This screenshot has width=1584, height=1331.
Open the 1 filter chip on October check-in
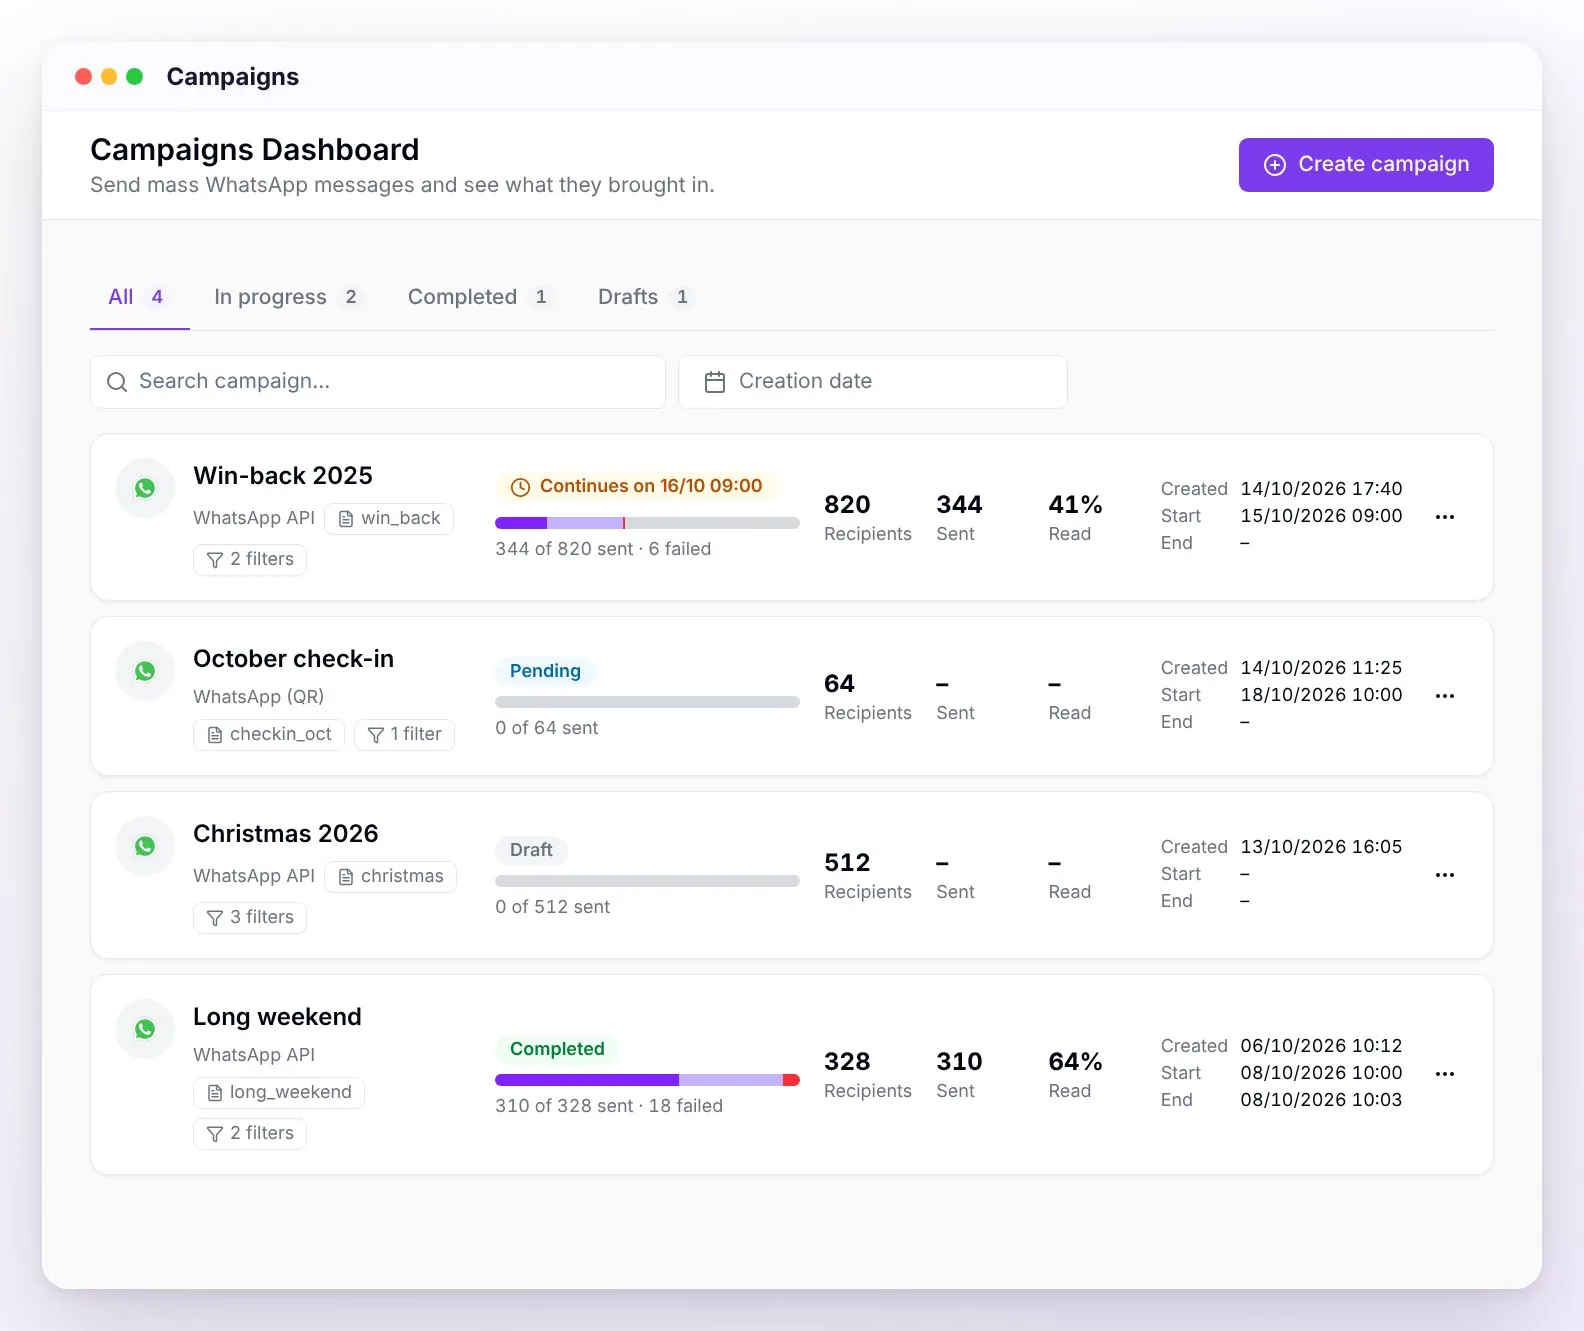pos(404,735)
